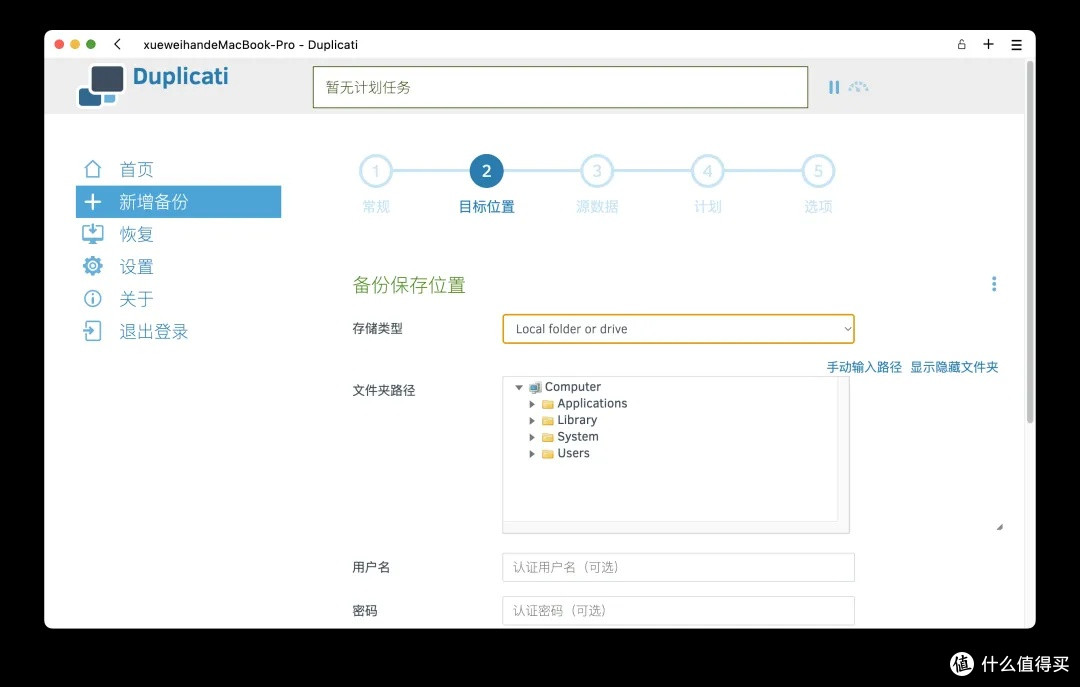Image resolution: width=1080 pixels, height=687 pixels.
Task: Click the folder tree resize handle
Action: tap(999, 527)
